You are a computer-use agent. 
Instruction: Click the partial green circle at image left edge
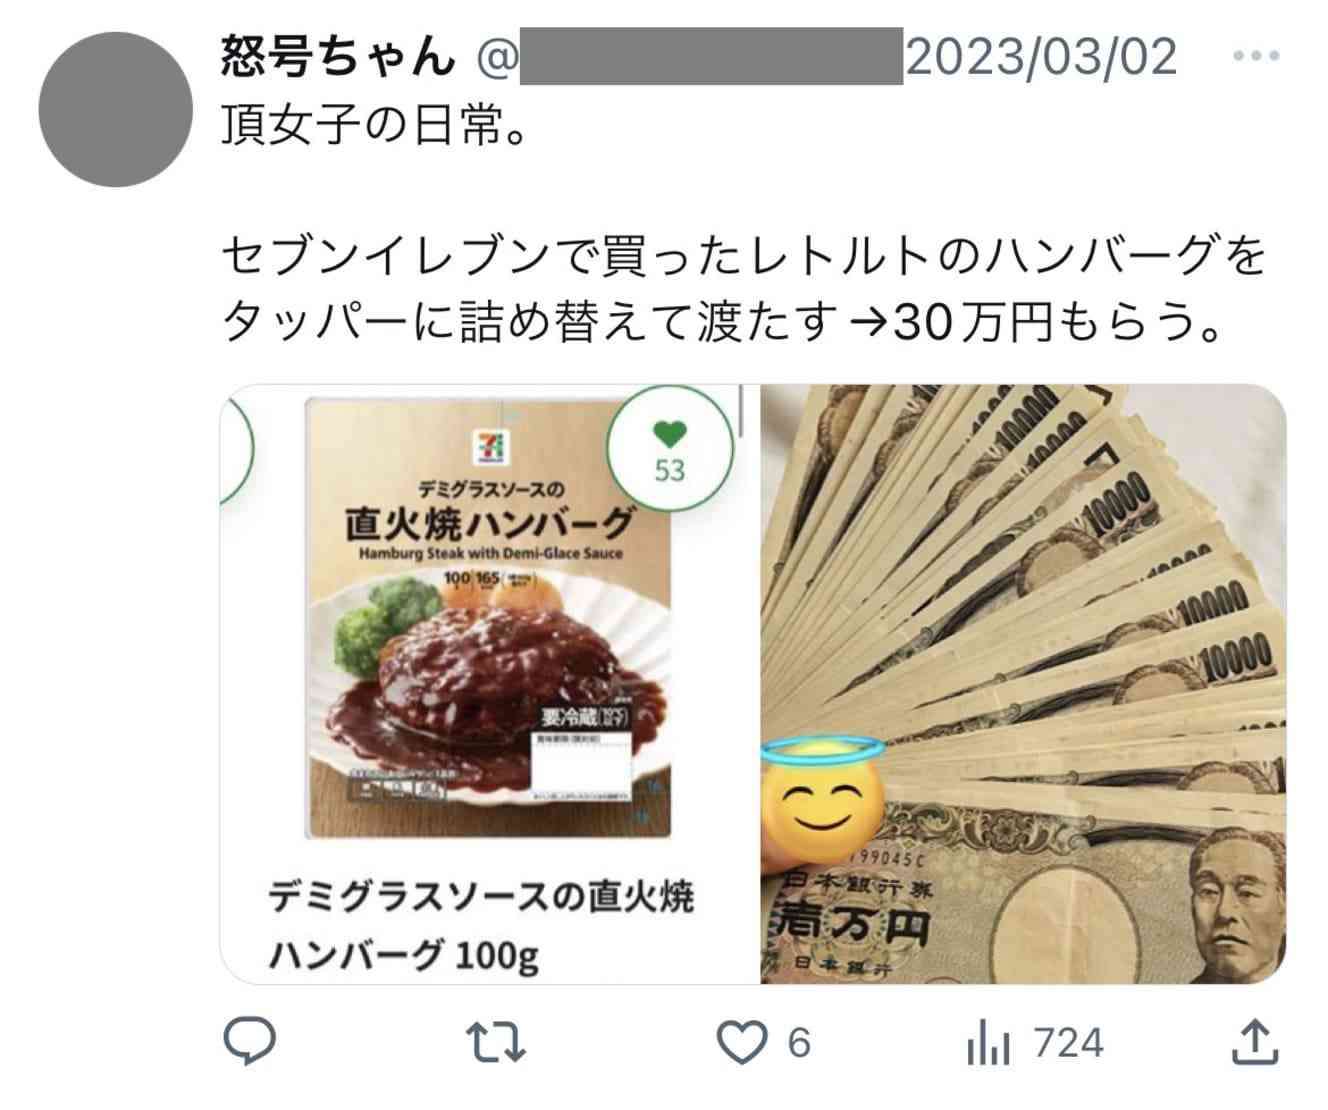[x=237, y=446]
